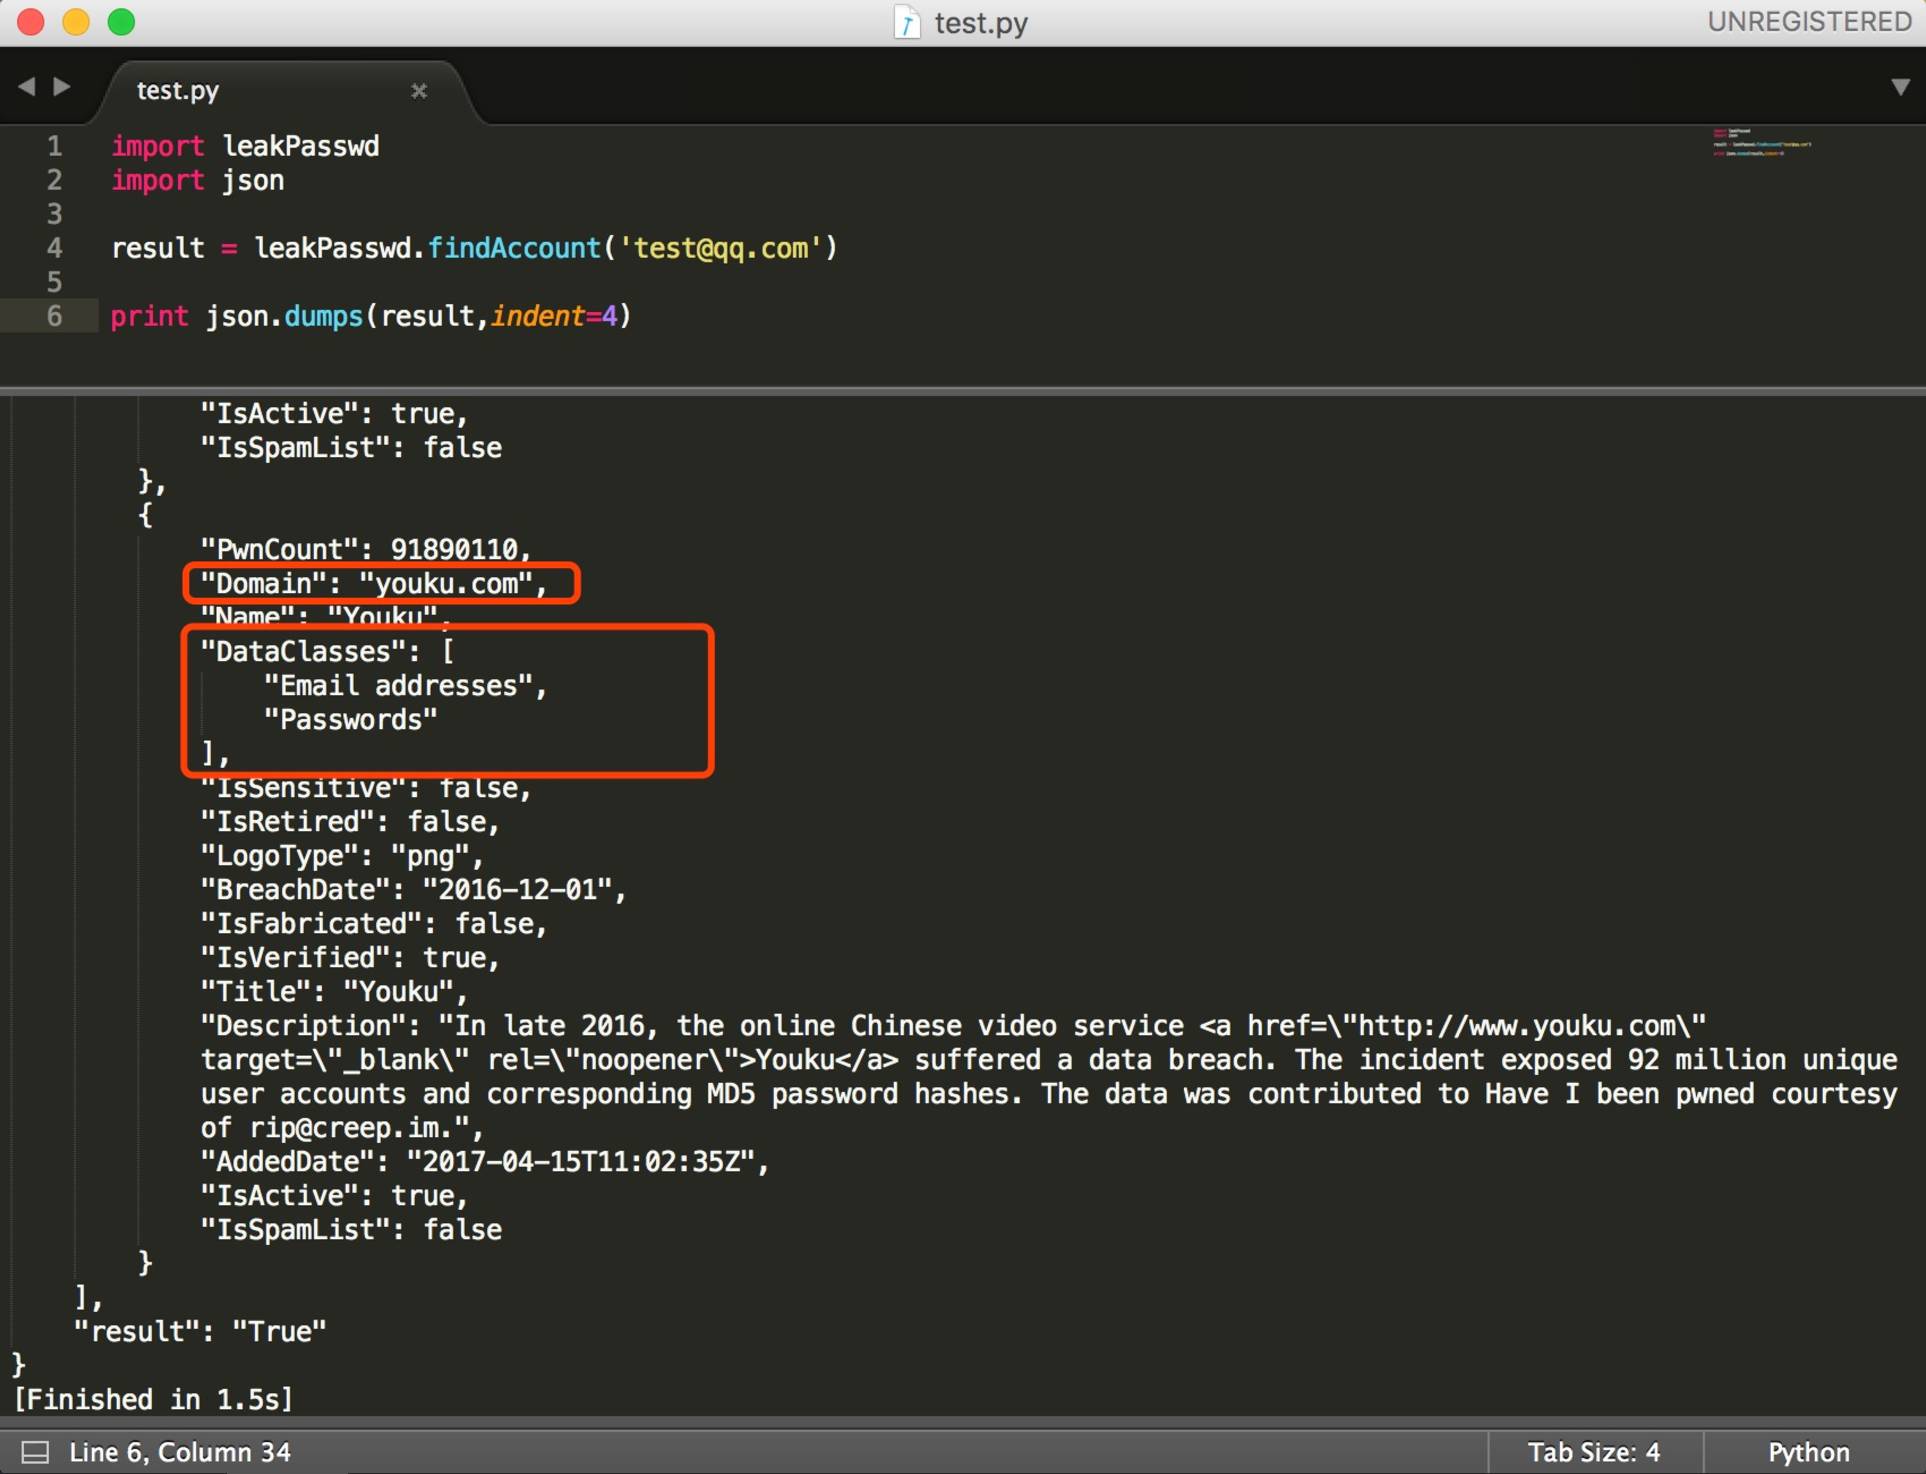Click the "Email addresses" output entry

pos(405,685)
